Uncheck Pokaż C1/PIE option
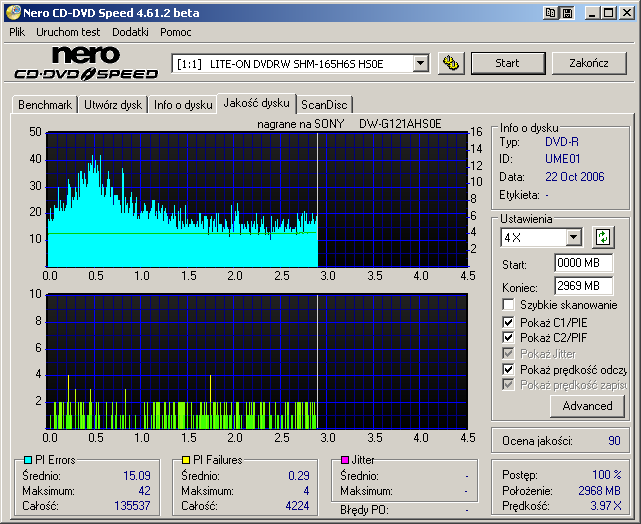 click(x=508, y=322)
